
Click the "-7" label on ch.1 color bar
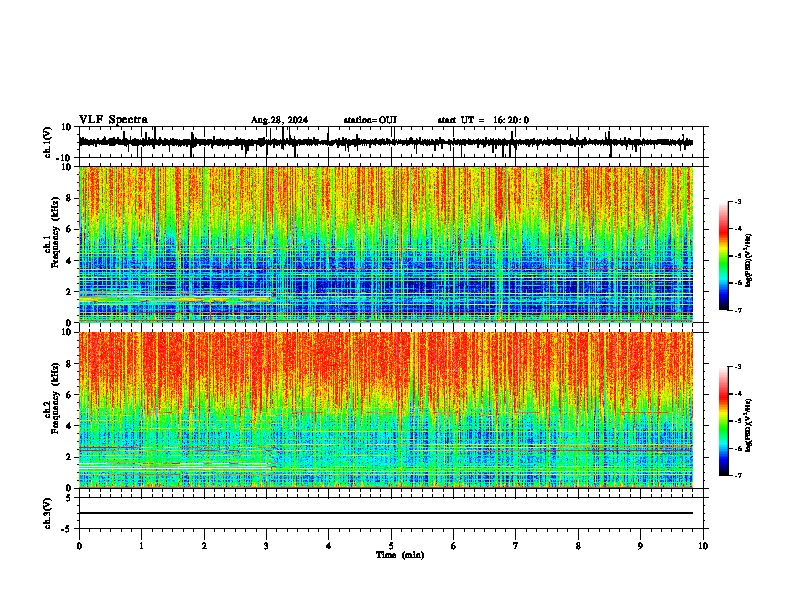(x=738, y=310)
